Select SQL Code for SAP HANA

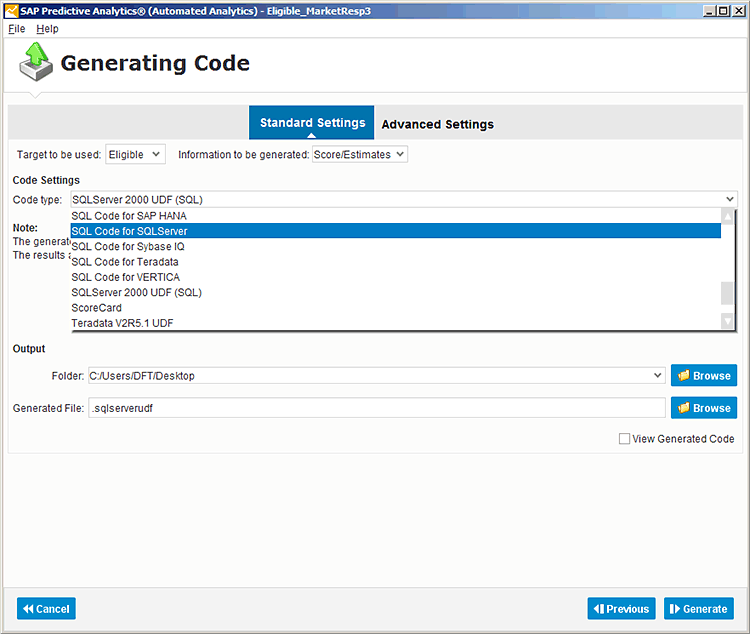(396, 216)
